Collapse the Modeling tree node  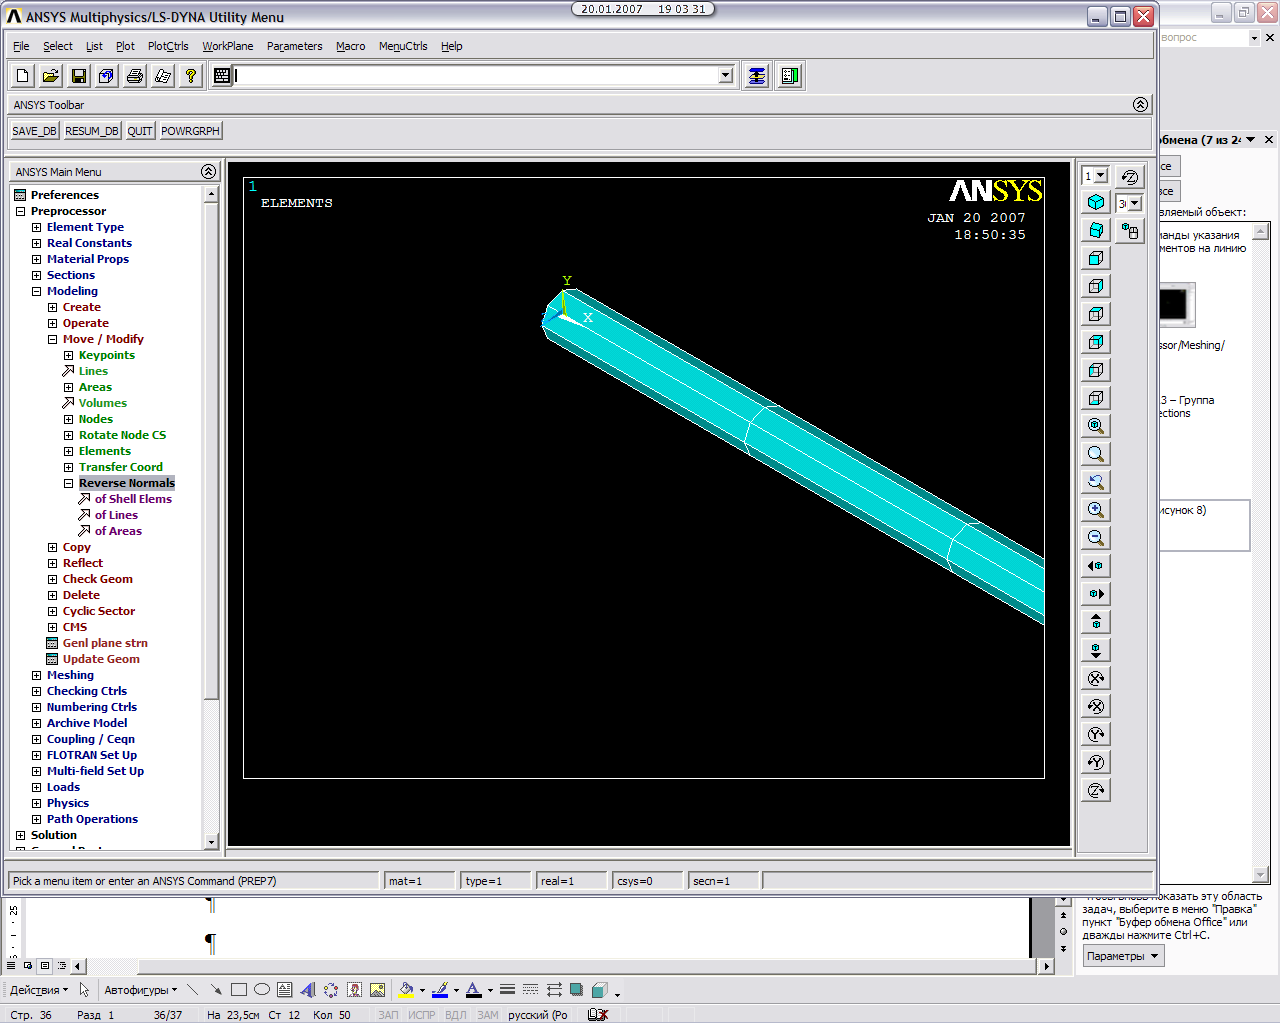coord(37,291)
